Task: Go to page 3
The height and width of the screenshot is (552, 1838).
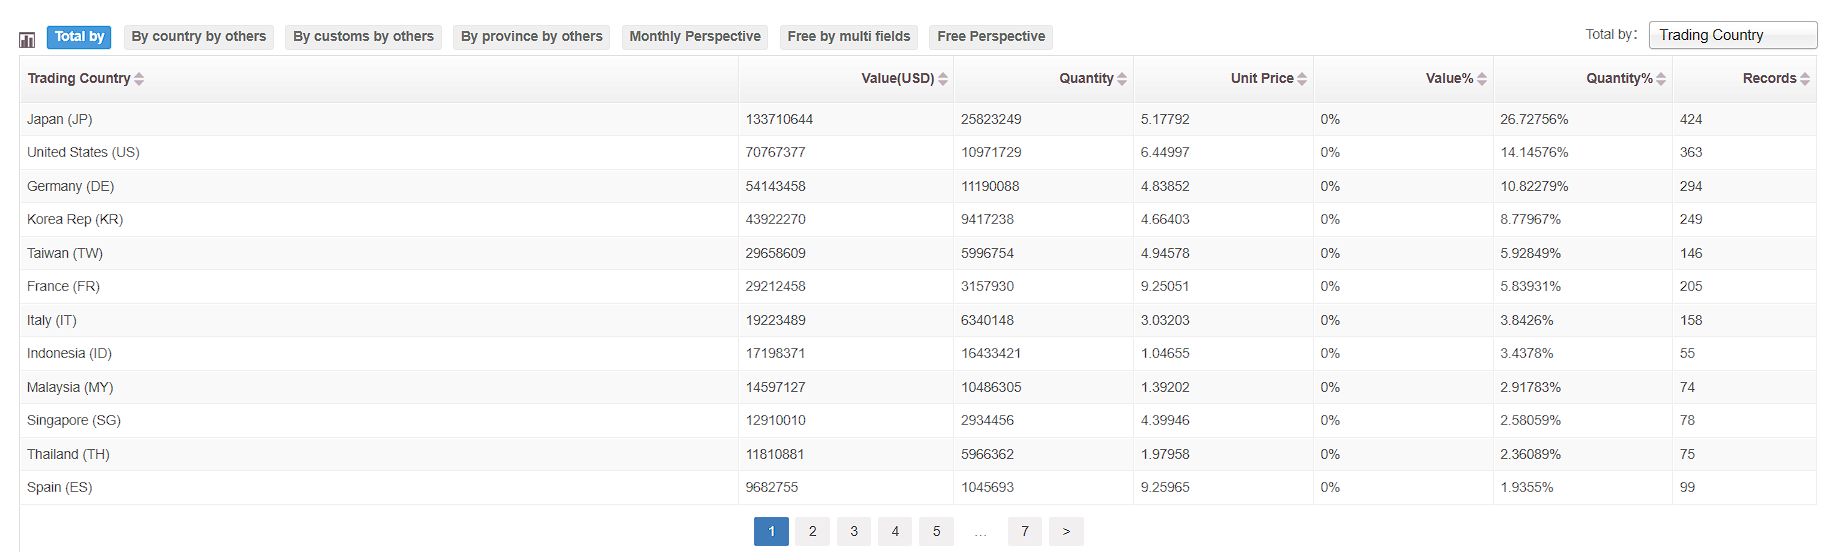Action: 854,531
